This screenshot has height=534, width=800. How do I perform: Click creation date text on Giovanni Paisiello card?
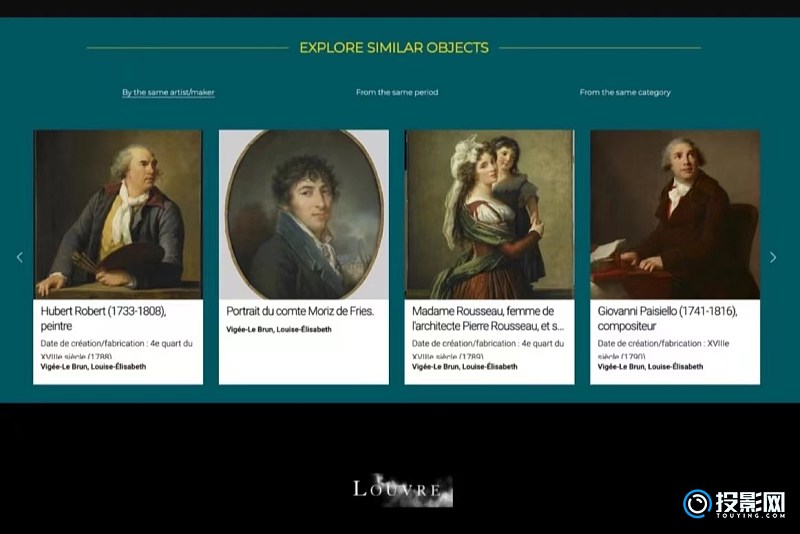[x=663, y=349]
